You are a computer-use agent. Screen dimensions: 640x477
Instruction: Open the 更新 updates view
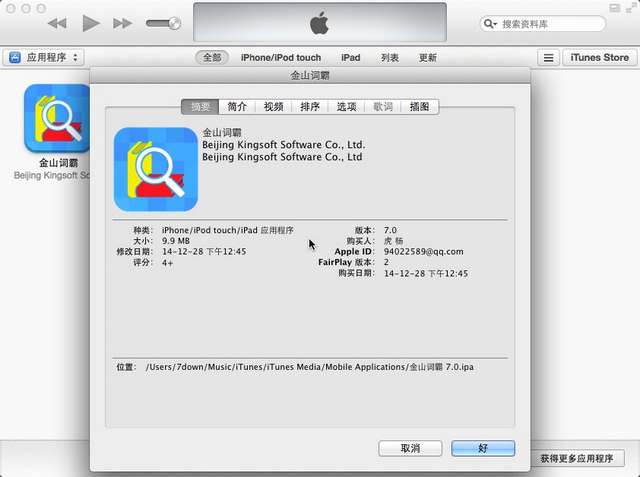pyautogui.click(x=427, y=58)
